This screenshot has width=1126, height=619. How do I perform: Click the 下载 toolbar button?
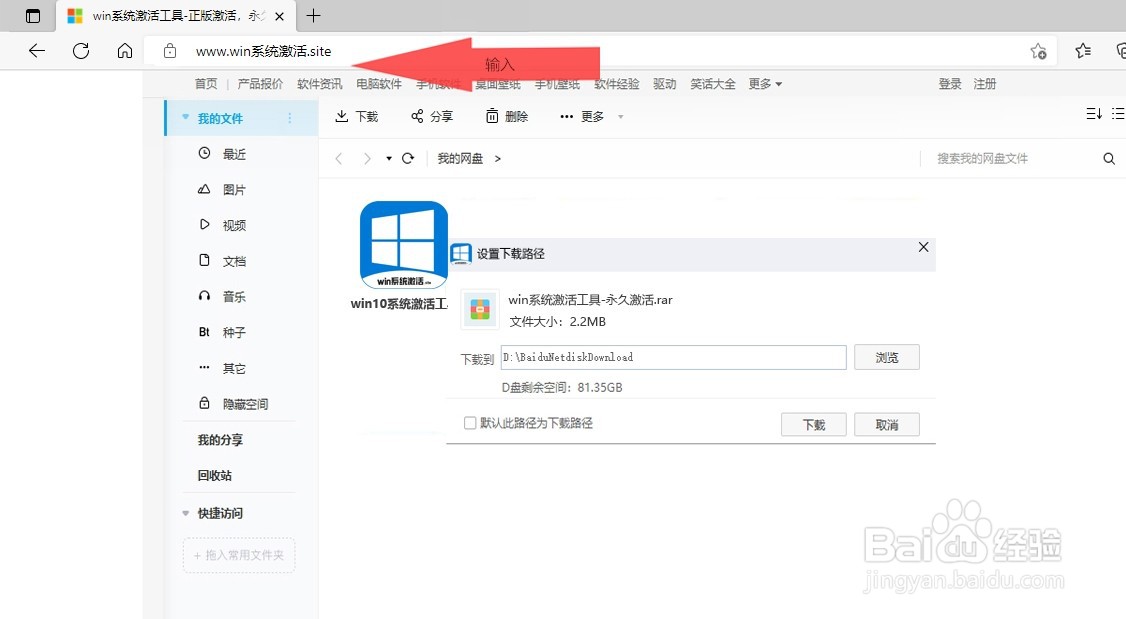tap(357, 116)
